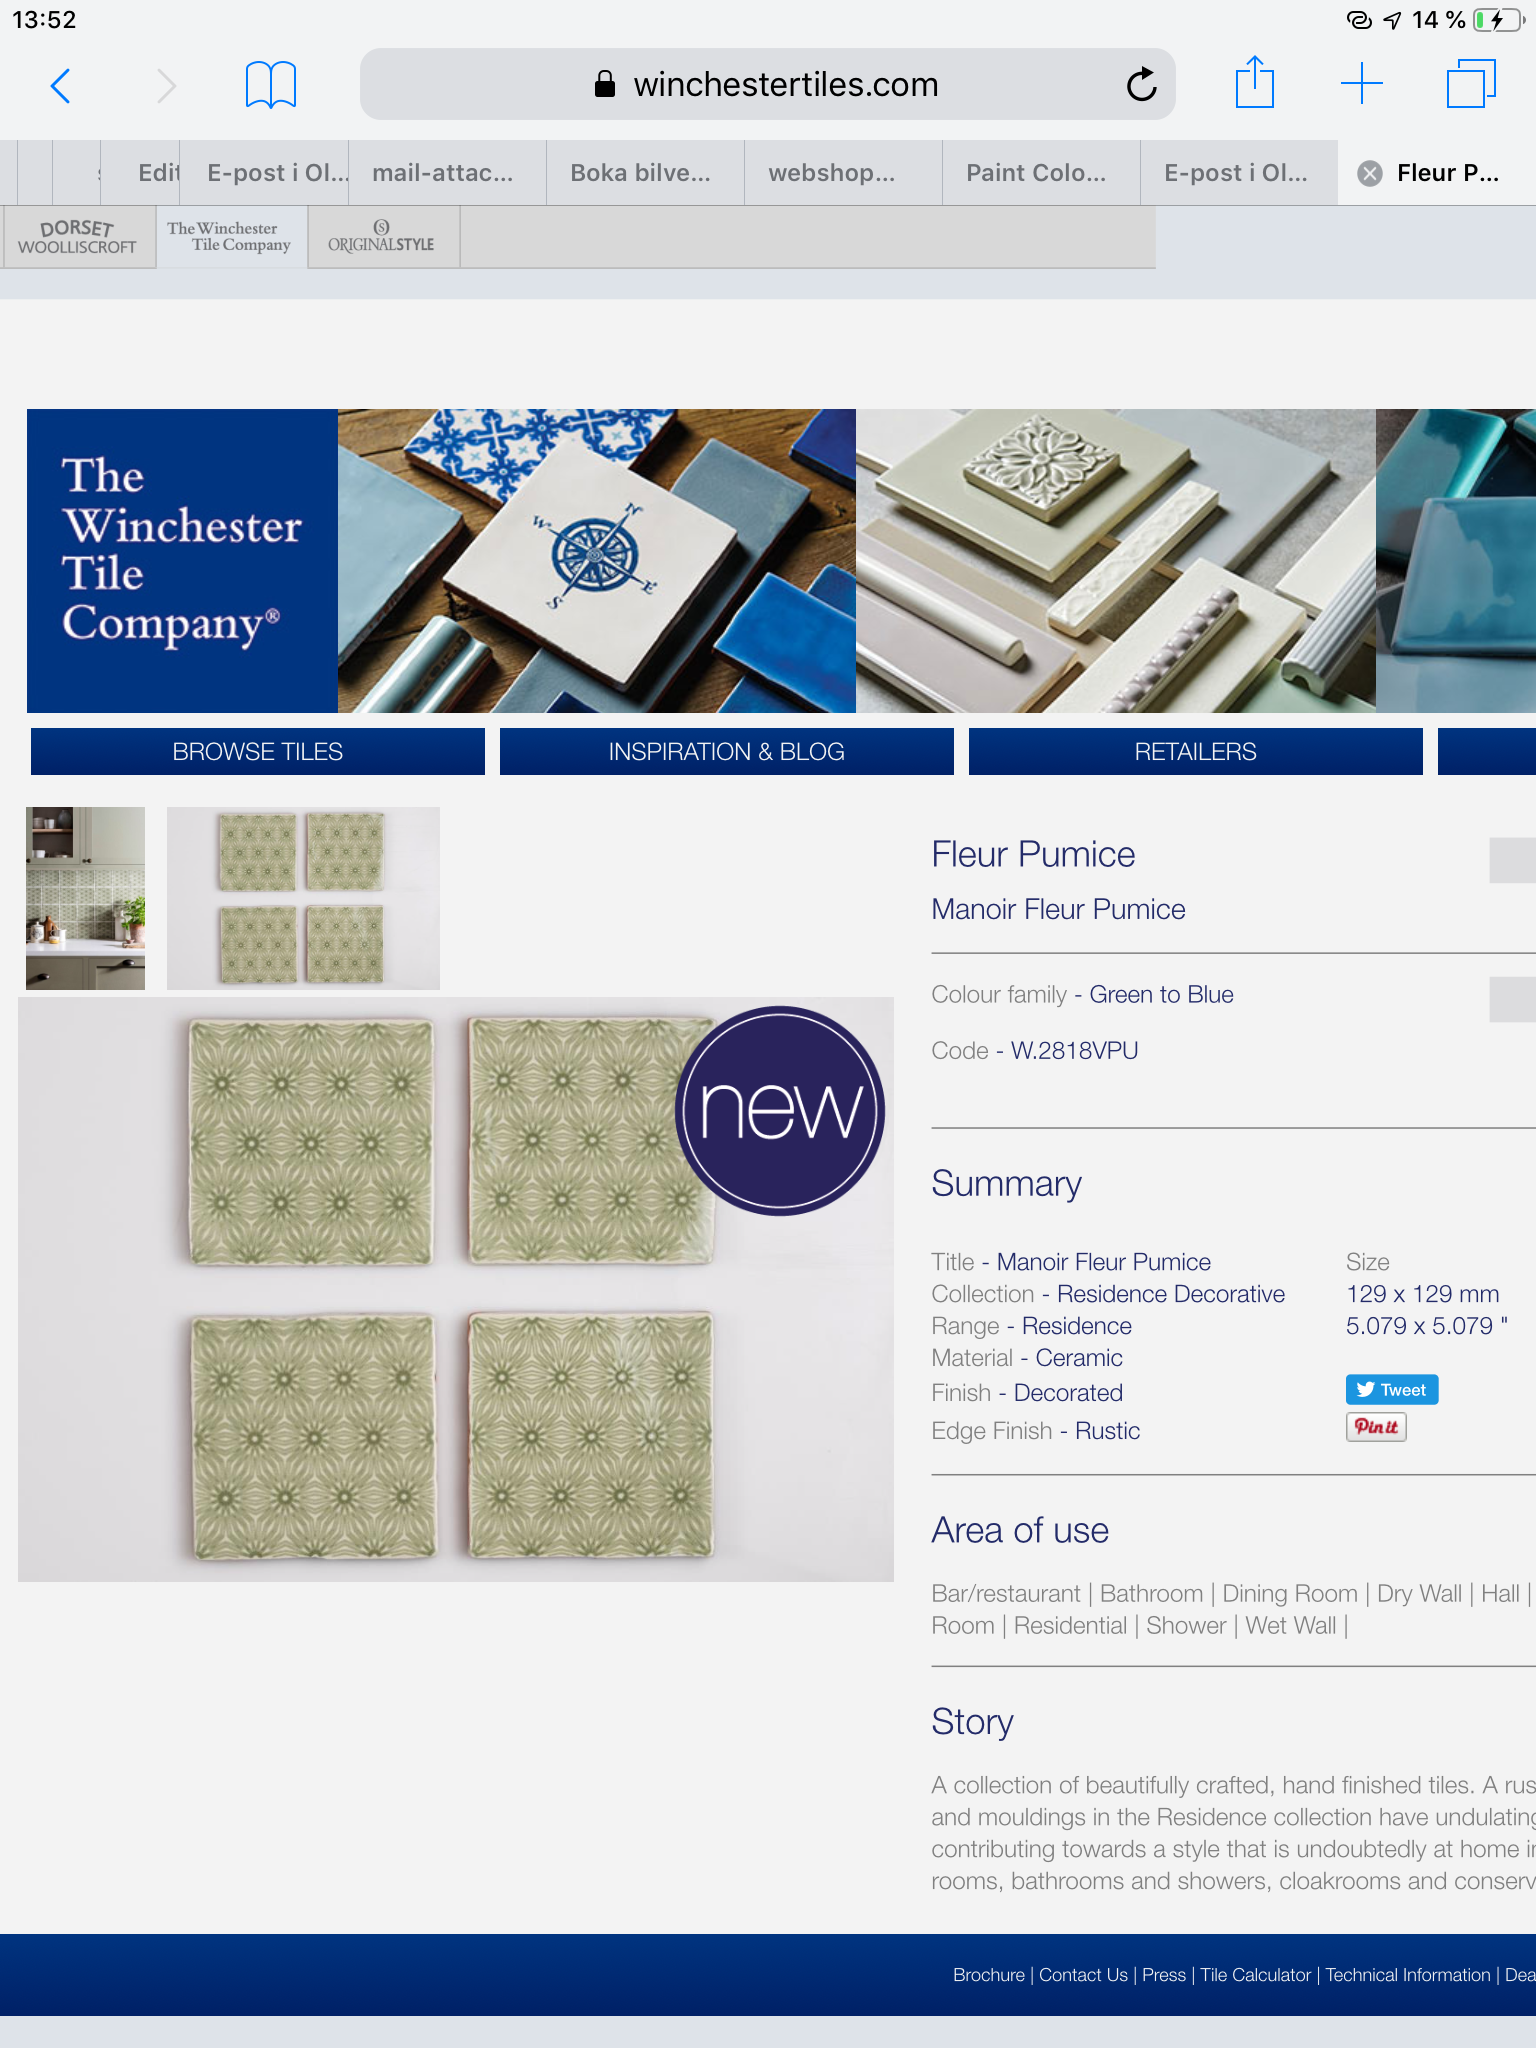The height and width of the screenshot is (2048, 1536).
Task: Reload the page with refresh icon
Action: click(1140, 85)
